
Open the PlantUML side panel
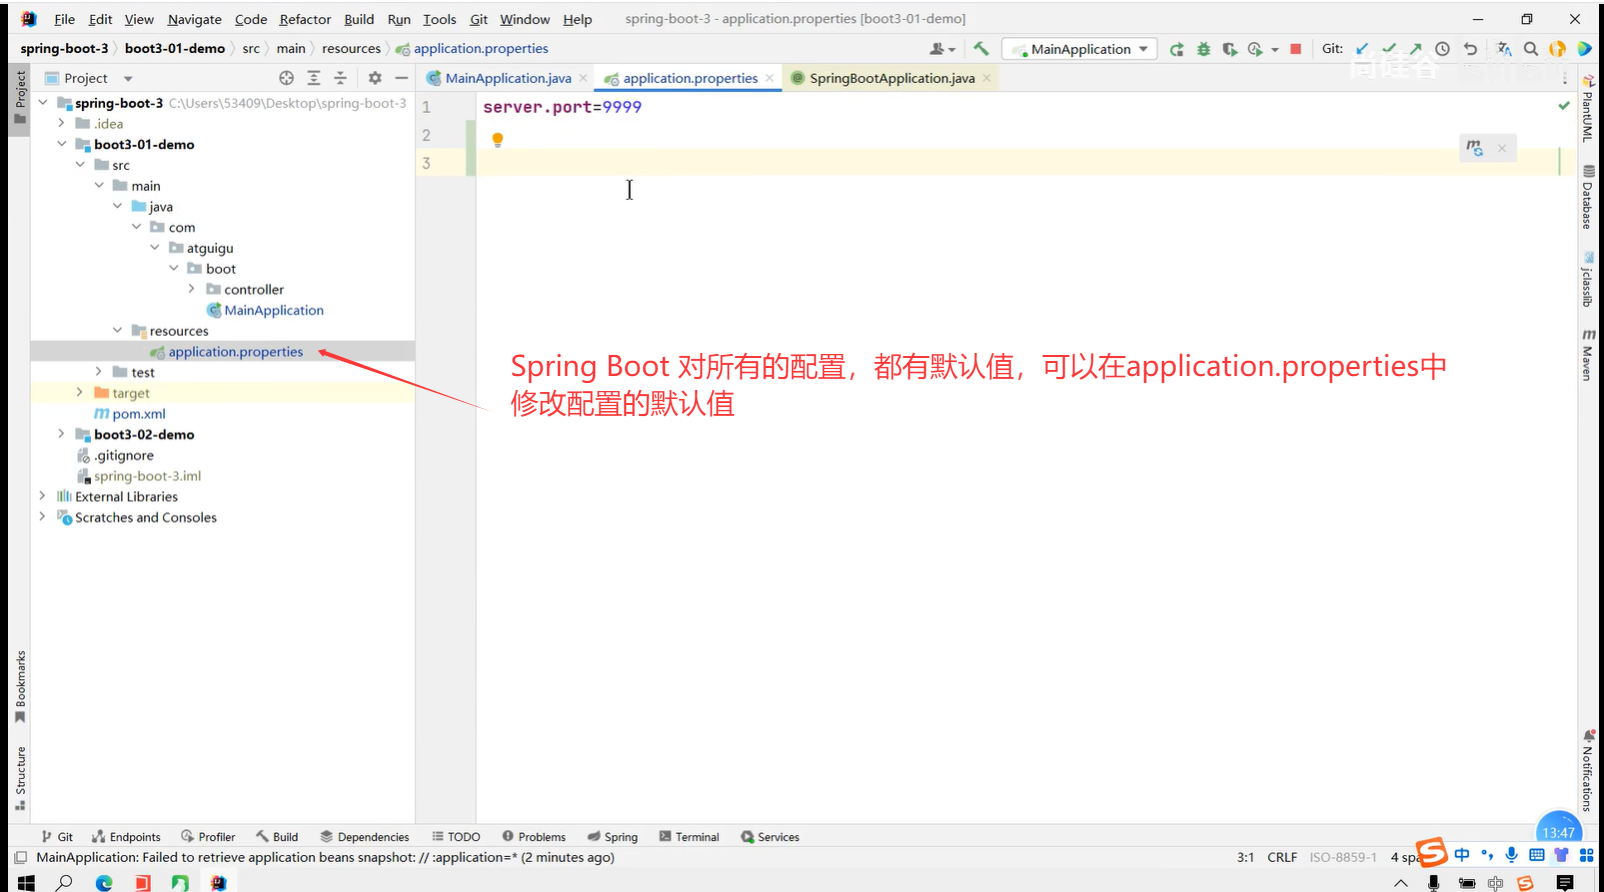pyautogui.click(x=1588, y=108)
